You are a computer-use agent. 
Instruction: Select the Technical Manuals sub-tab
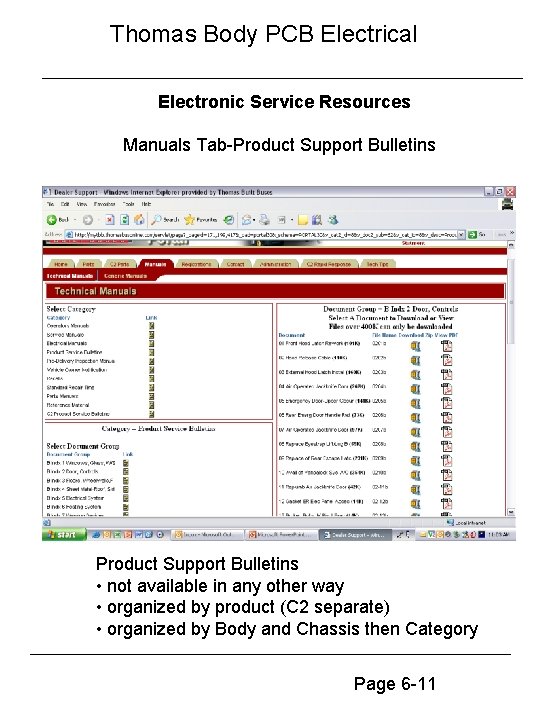click(x=70, y=276)
